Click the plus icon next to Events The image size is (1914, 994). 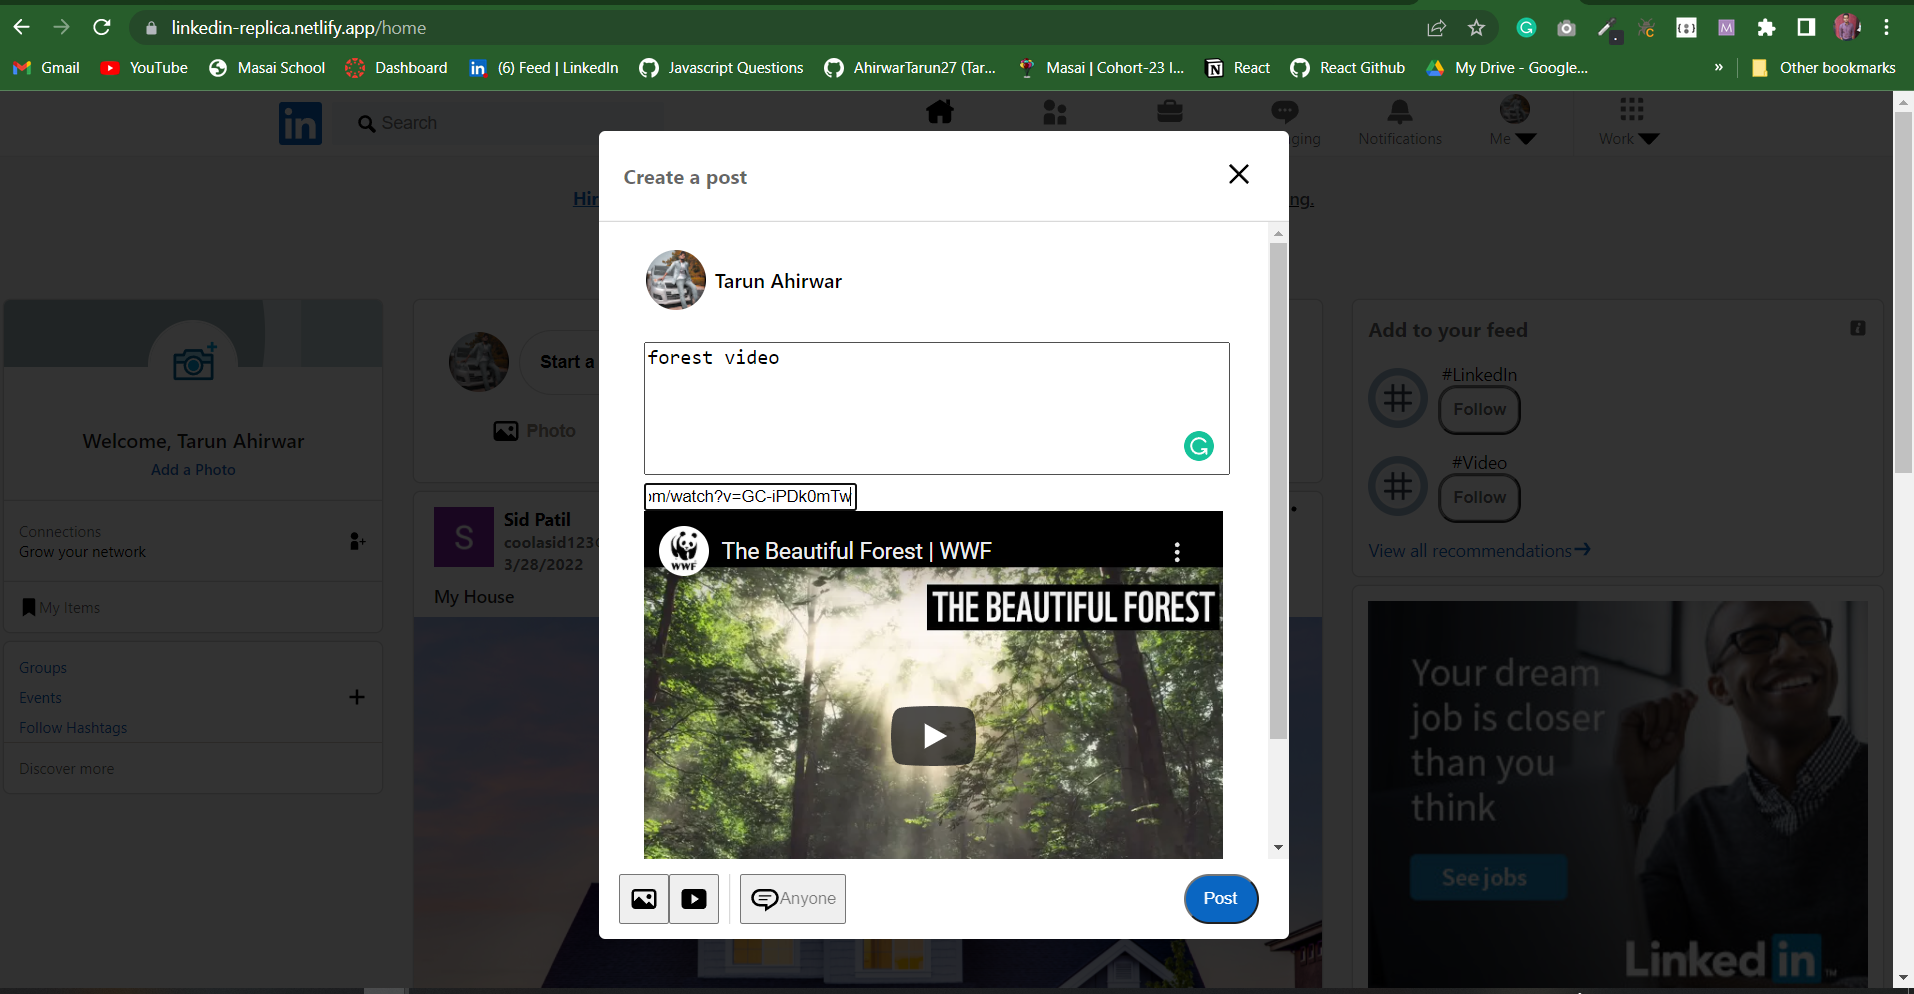tap(357, 697)
